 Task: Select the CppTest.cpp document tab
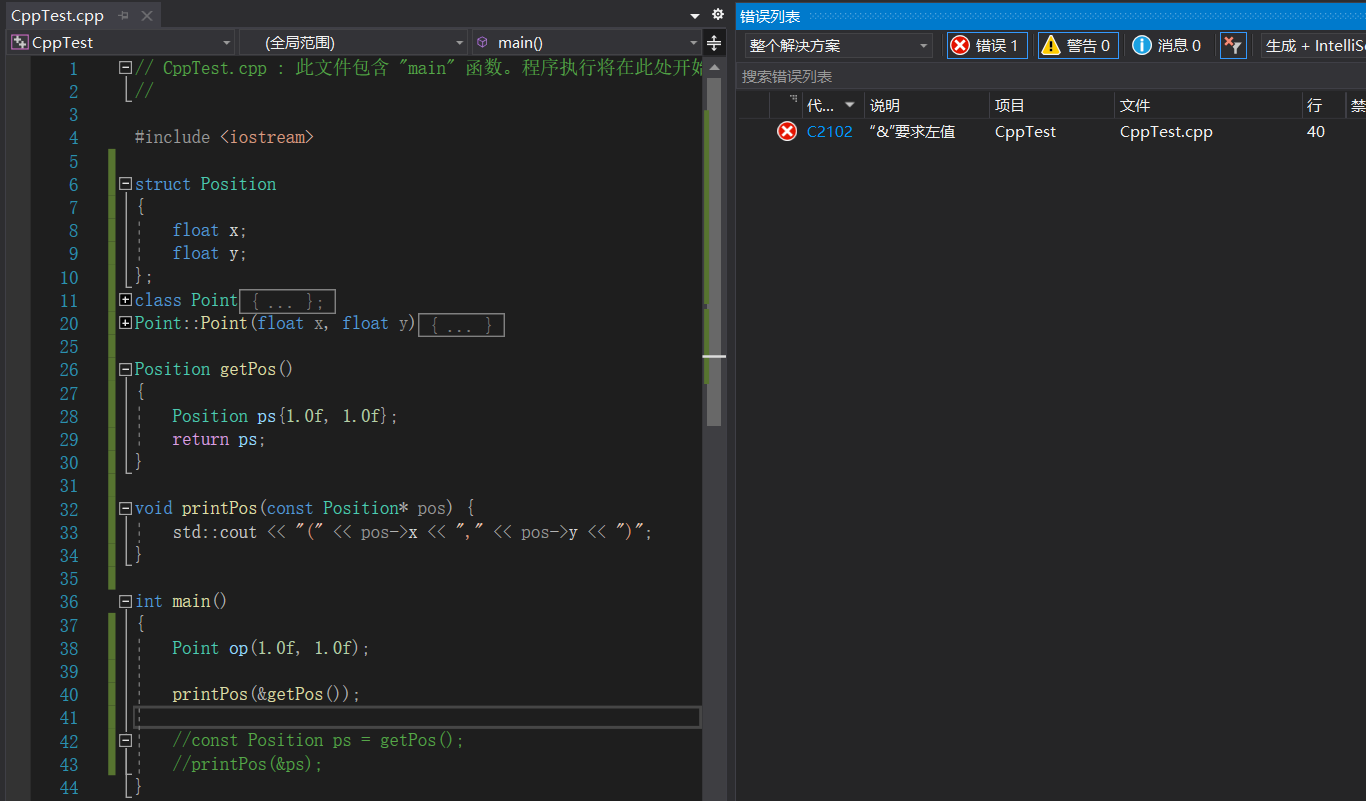(57, 16)
